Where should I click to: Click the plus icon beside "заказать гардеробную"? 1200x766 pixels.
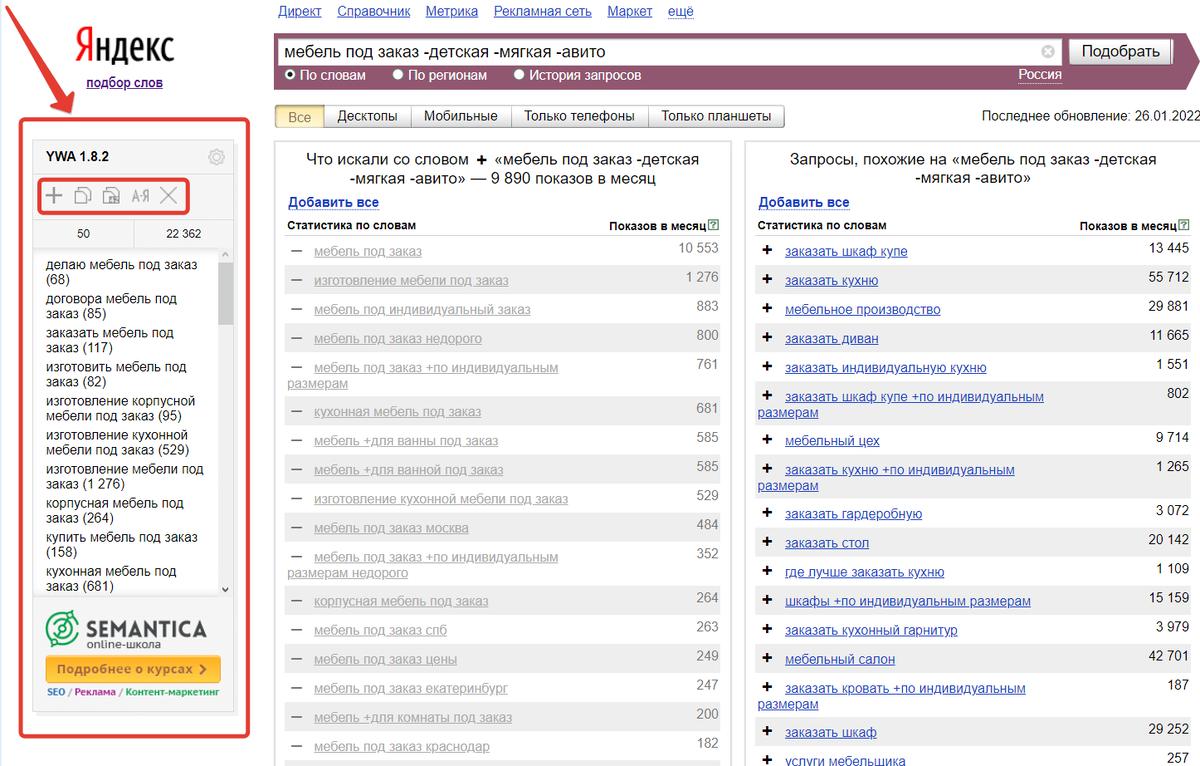point(767,513)
